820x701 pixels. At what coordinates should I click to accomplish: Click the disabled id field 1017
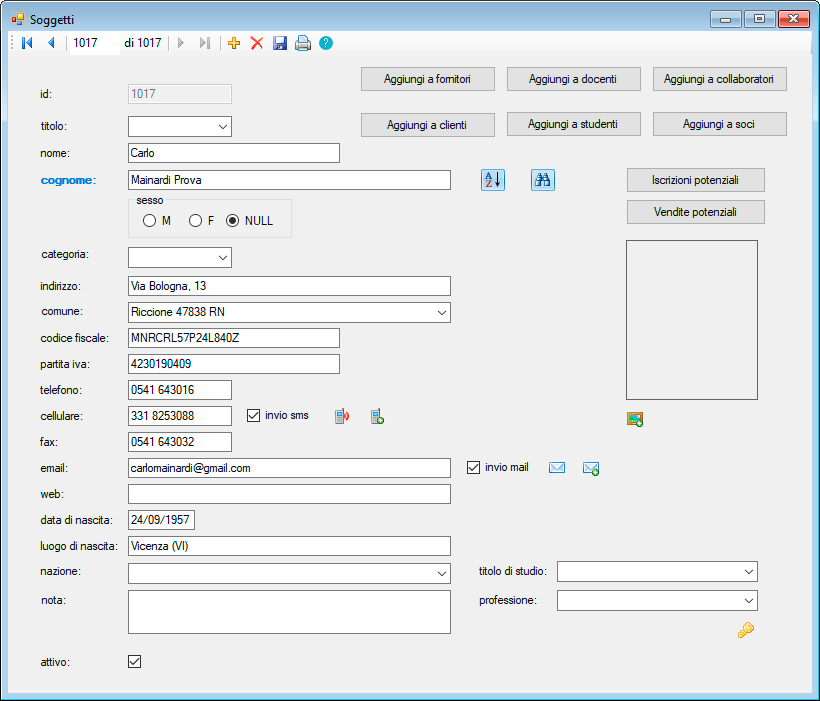[x=180, y=94]
